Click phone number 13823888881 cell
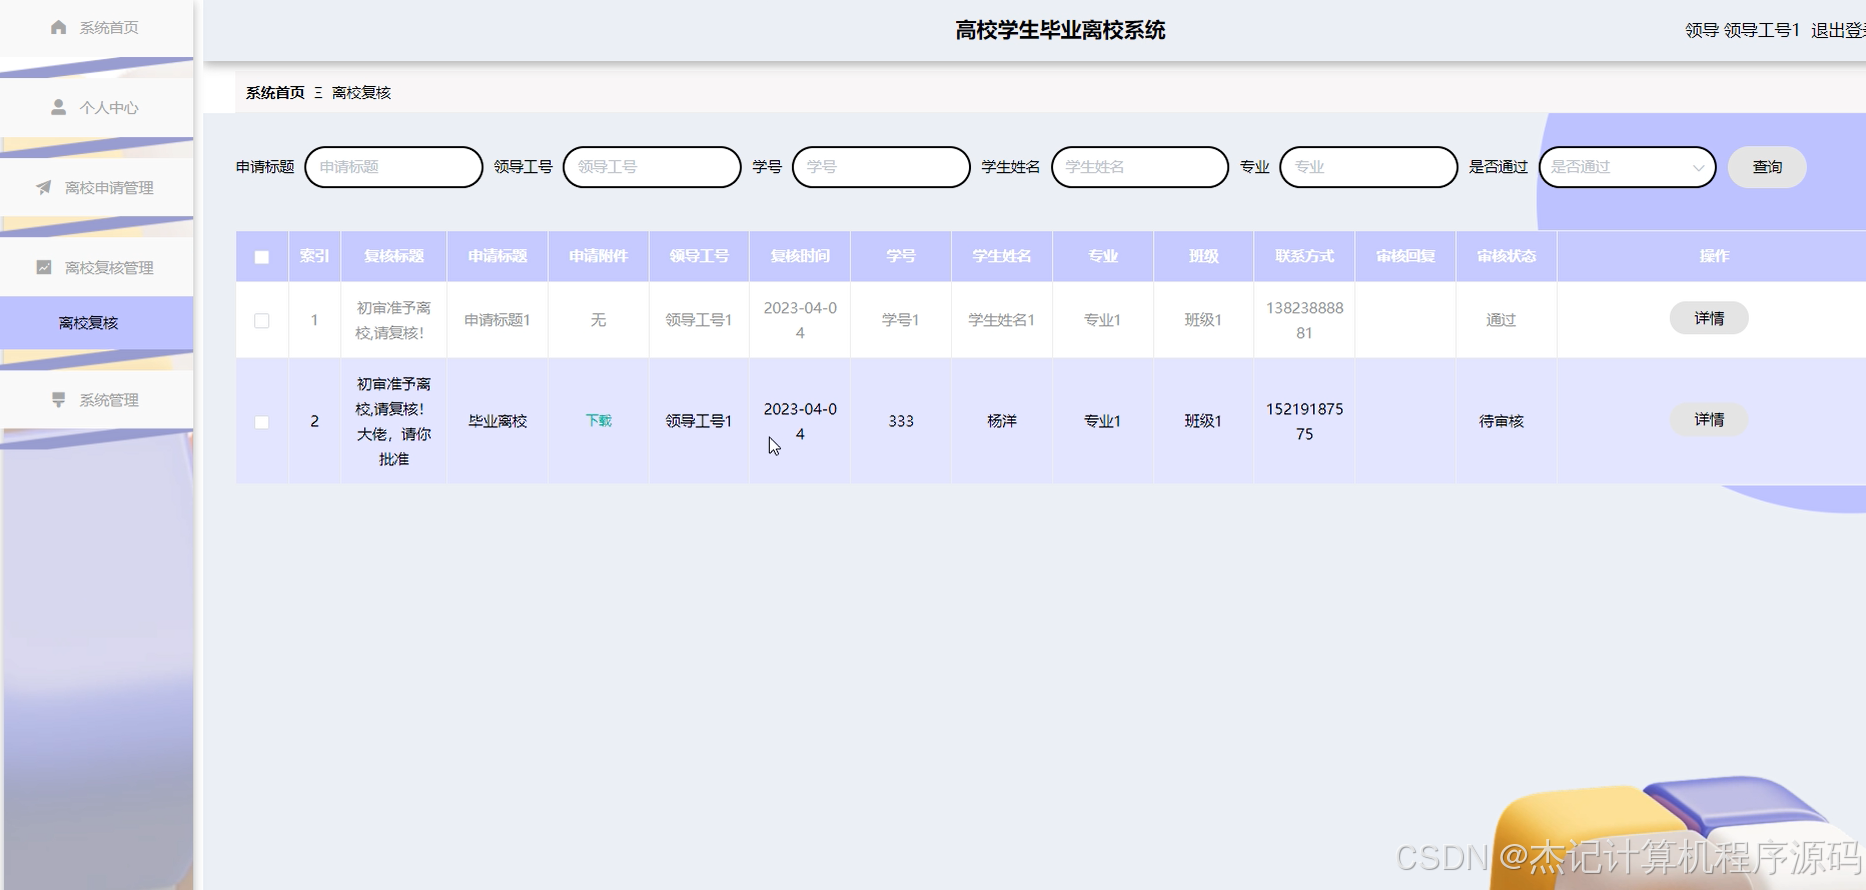1866x890 pixels. coord(1304,320)
